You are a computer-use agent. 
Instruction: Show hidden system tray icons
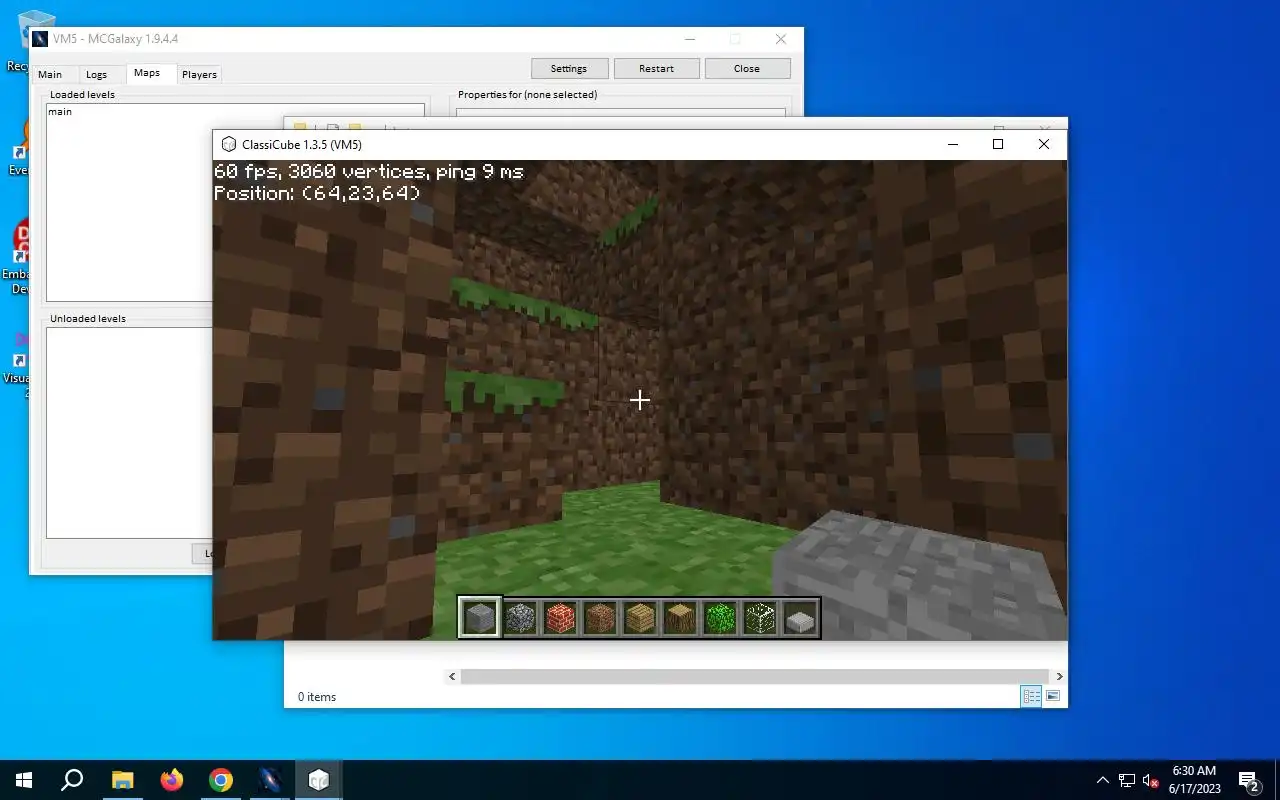pyautogui.click(x=1103, y=780)
